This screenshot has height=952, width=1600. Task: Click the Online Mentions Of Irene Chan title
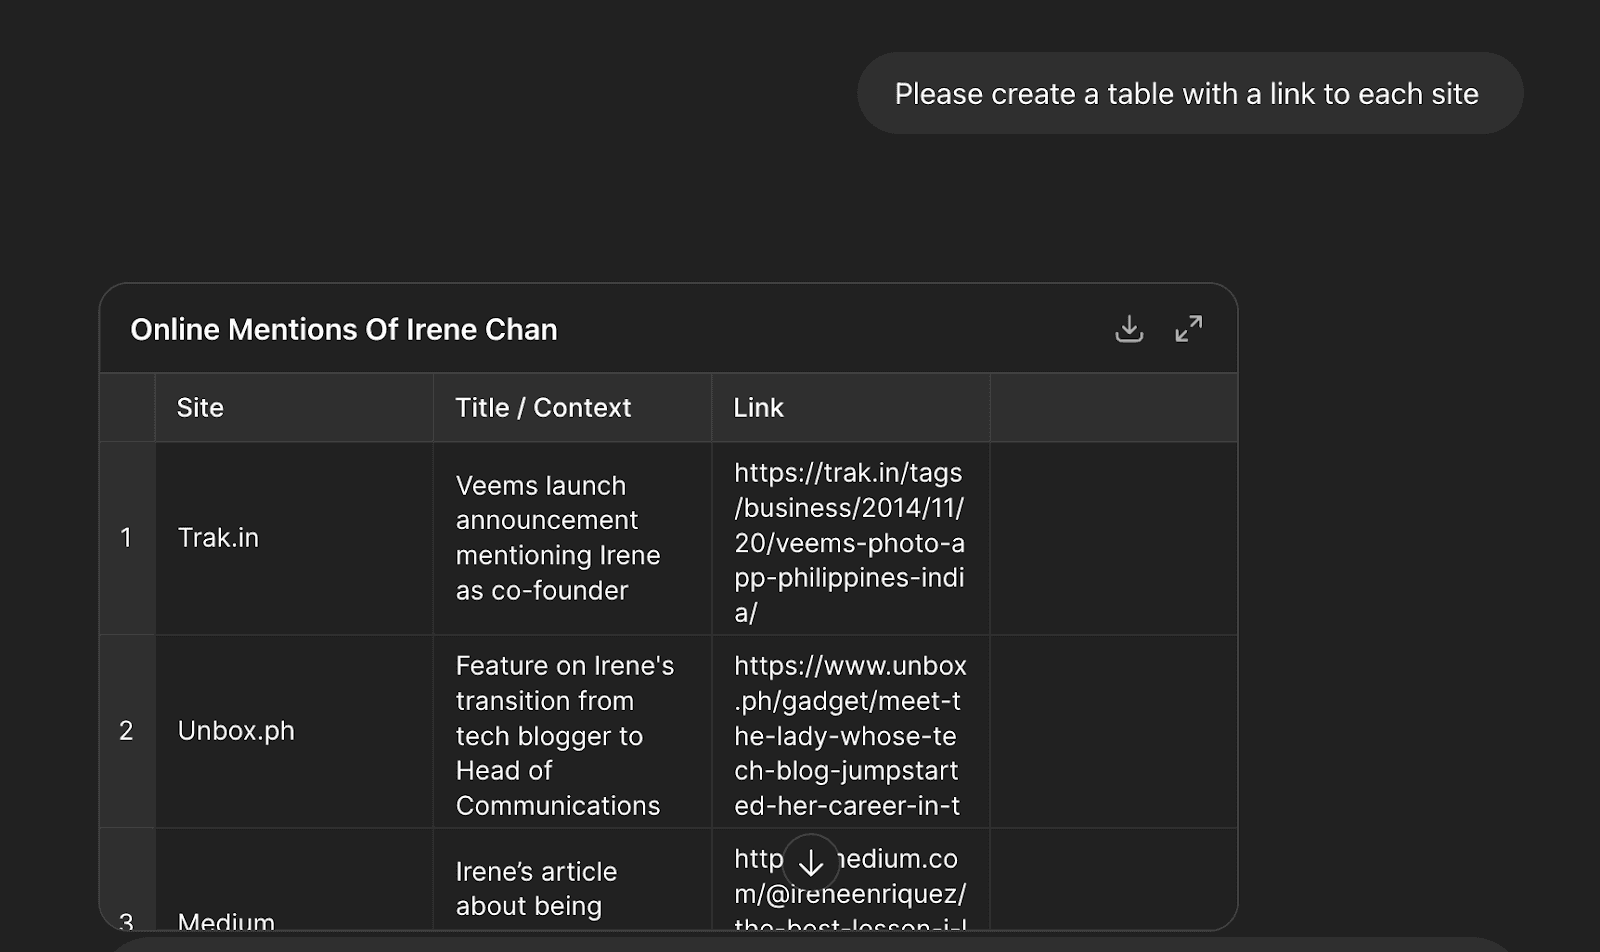tap(344, 329)
